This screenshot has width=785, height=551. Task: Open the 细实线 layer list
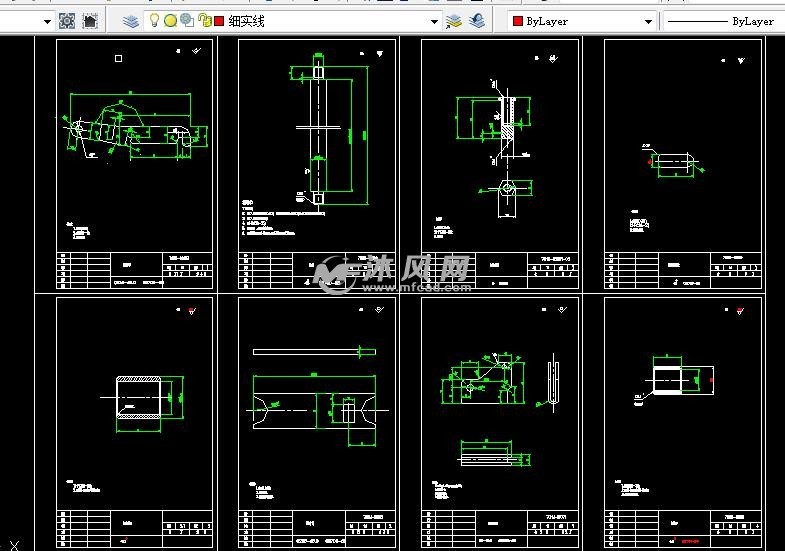pyautogui.click(x=293, y=21)
